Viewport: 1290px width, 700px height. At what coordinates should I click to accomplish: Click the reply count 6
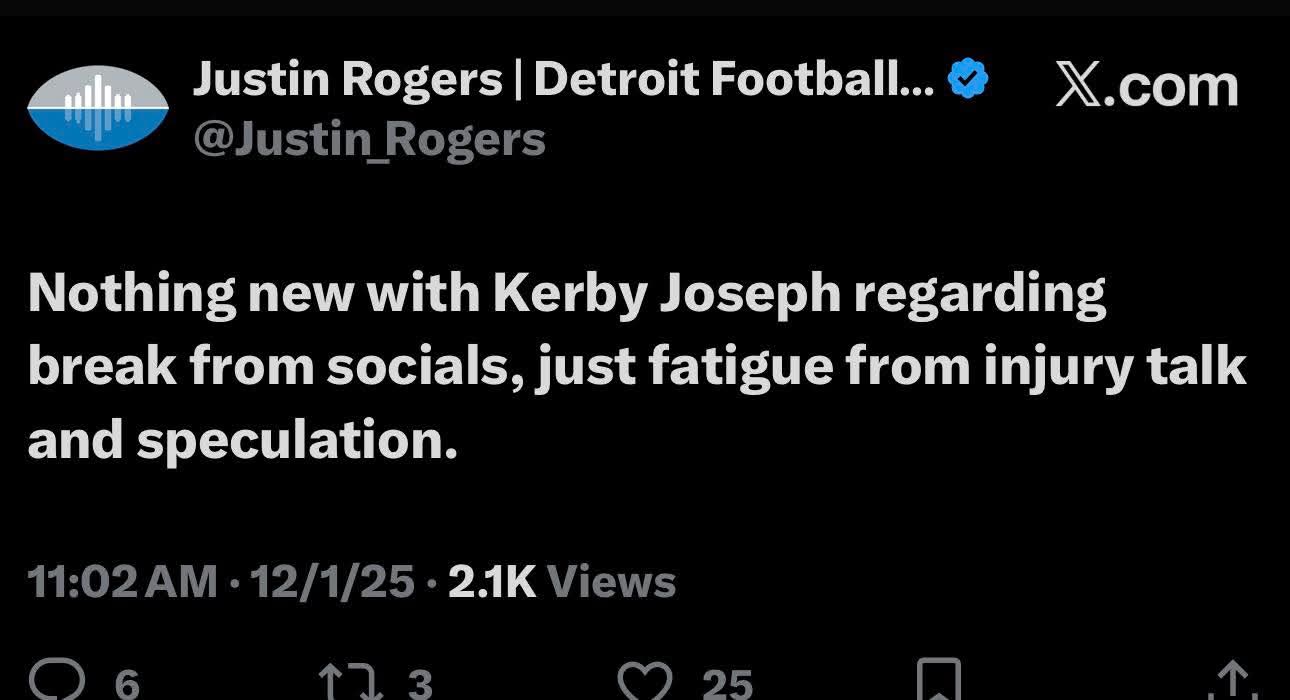pos(127,684)
